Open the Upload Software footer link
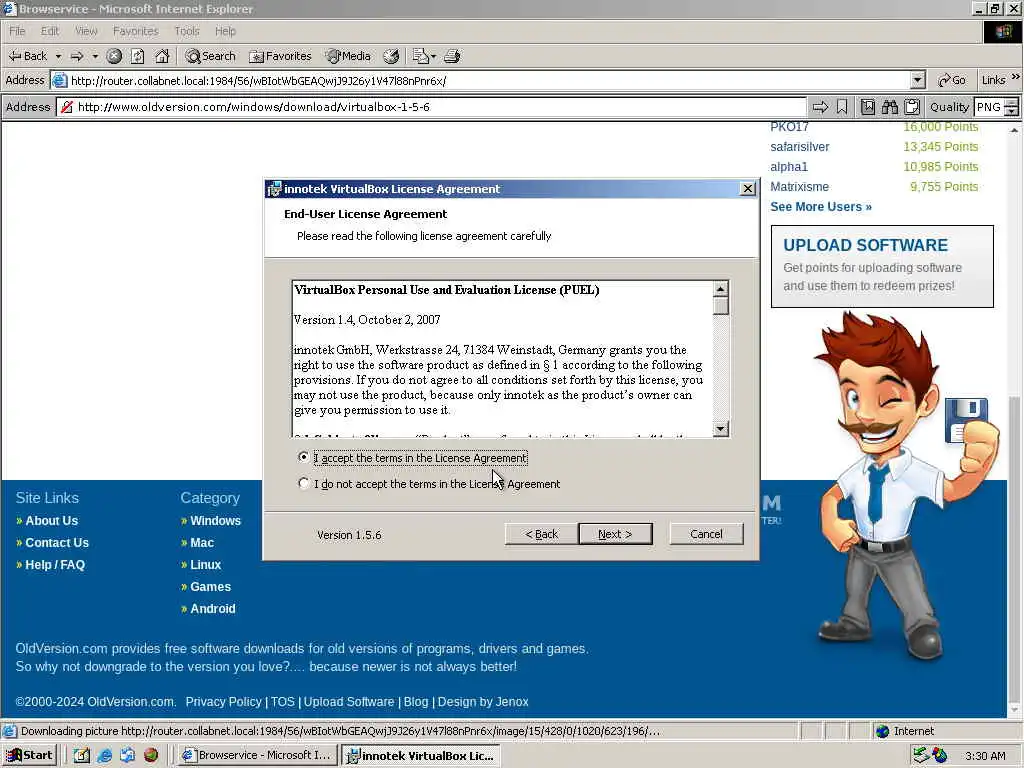 [349, 701]
